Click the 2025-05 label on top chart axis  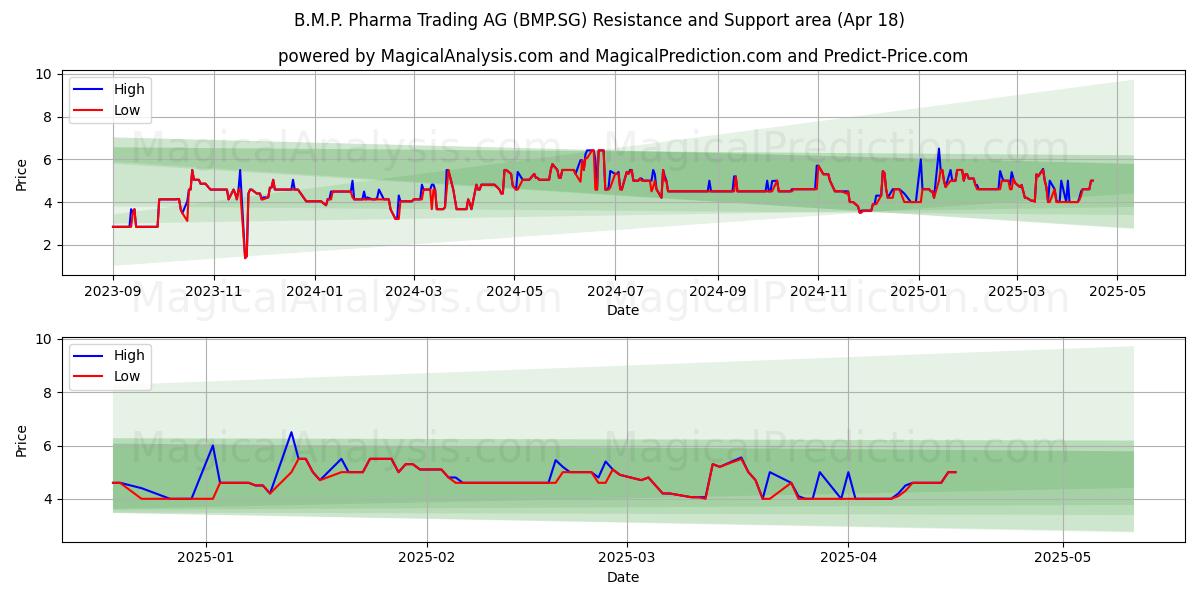pyautogui.click(x=1118, y=291)
